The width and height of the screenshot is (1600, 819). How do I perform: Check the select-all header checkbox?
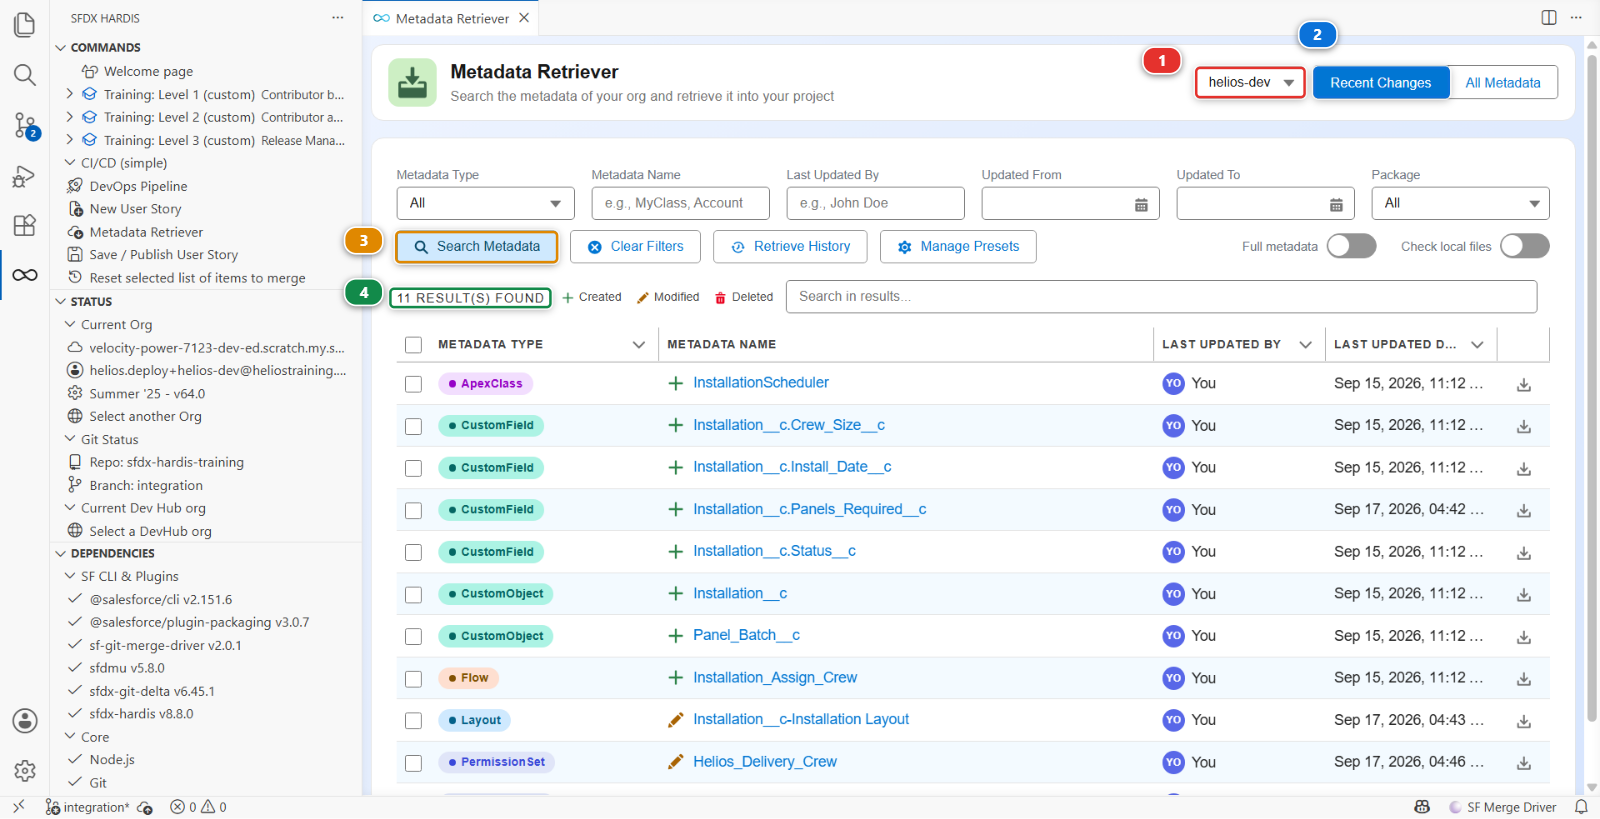[x=413, y=345]
